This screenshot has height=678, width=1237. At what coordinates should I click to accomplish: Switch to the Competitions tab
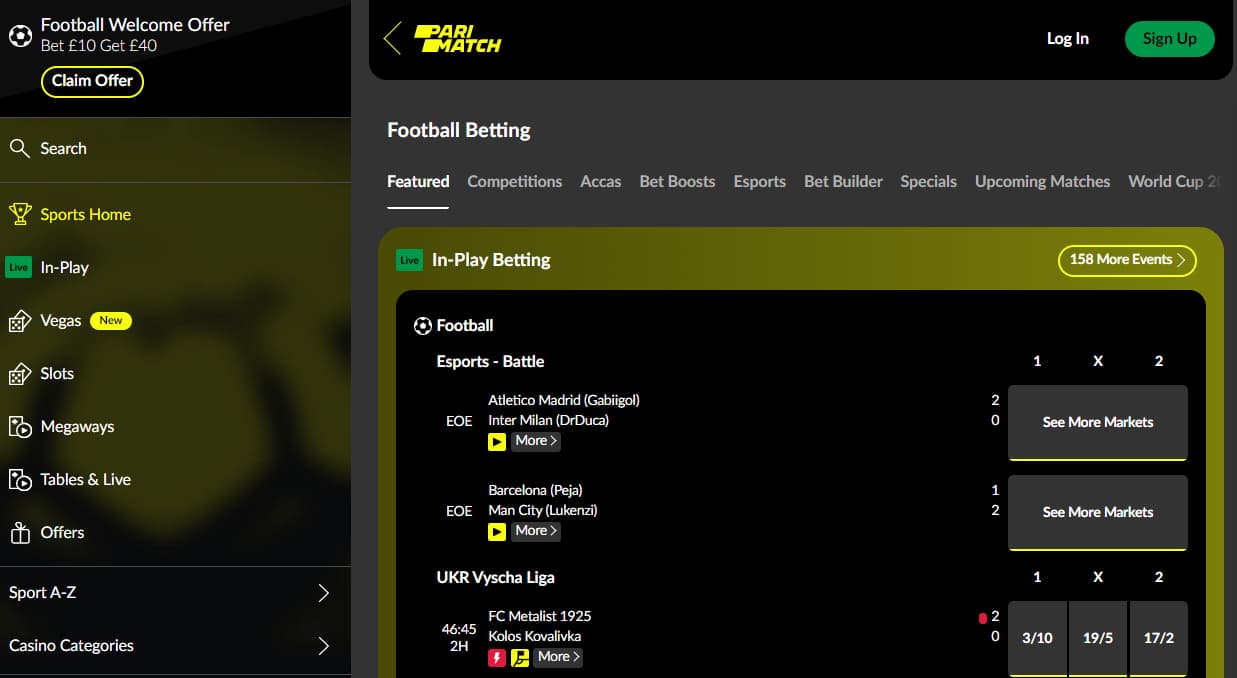pyautogui.click(x=515, y=181)
